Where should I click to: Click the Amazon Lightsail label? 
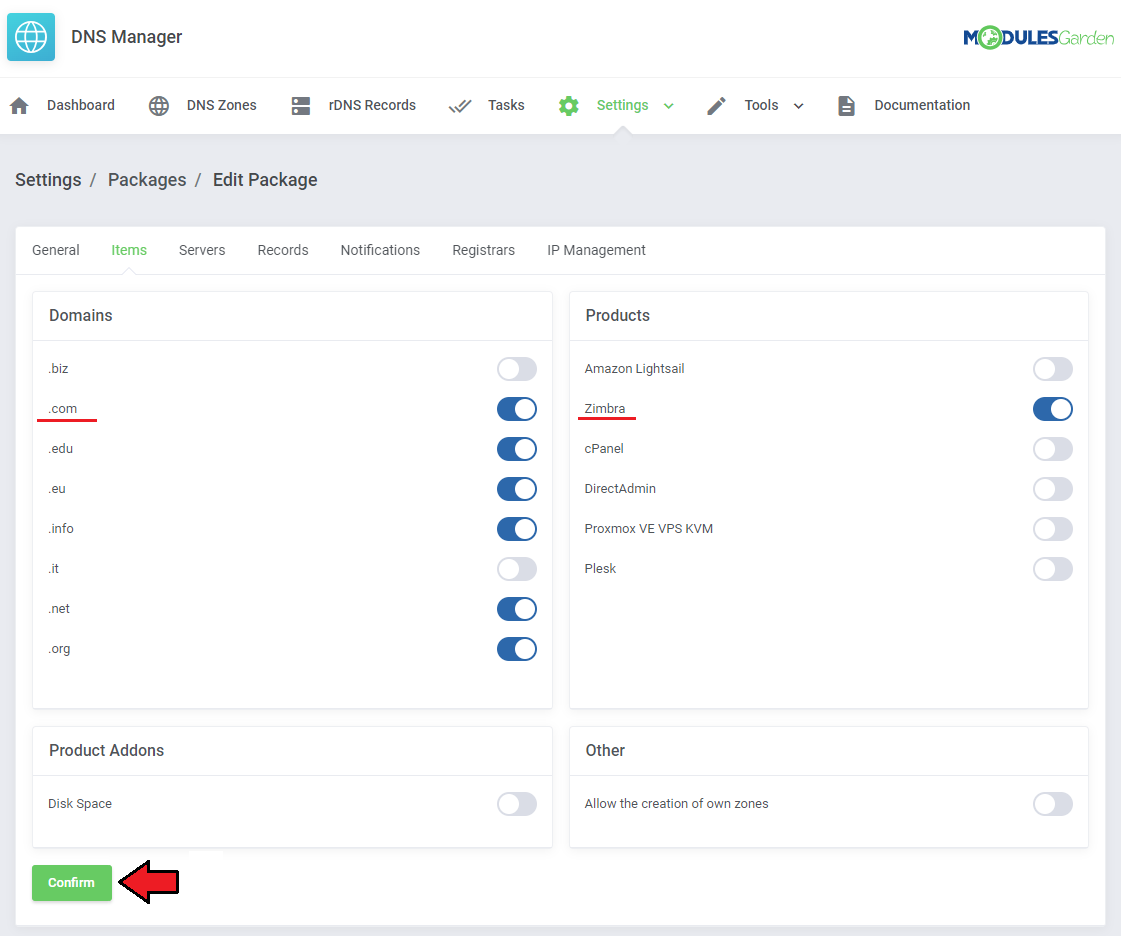[x=634, y=368]
